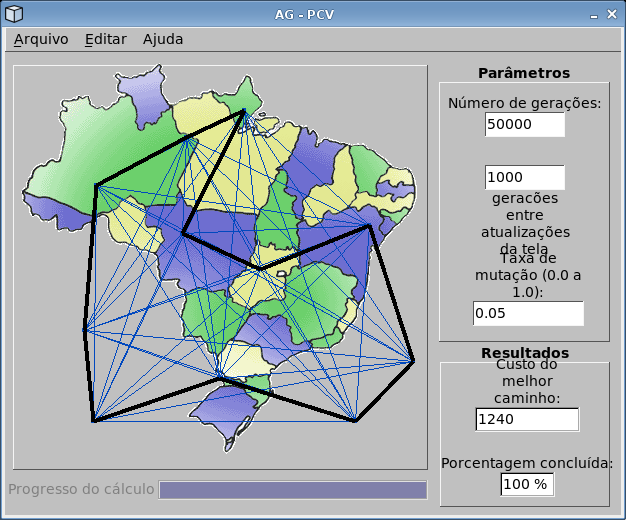Click the generations-between-updates field showing 1000

(524, 177)
